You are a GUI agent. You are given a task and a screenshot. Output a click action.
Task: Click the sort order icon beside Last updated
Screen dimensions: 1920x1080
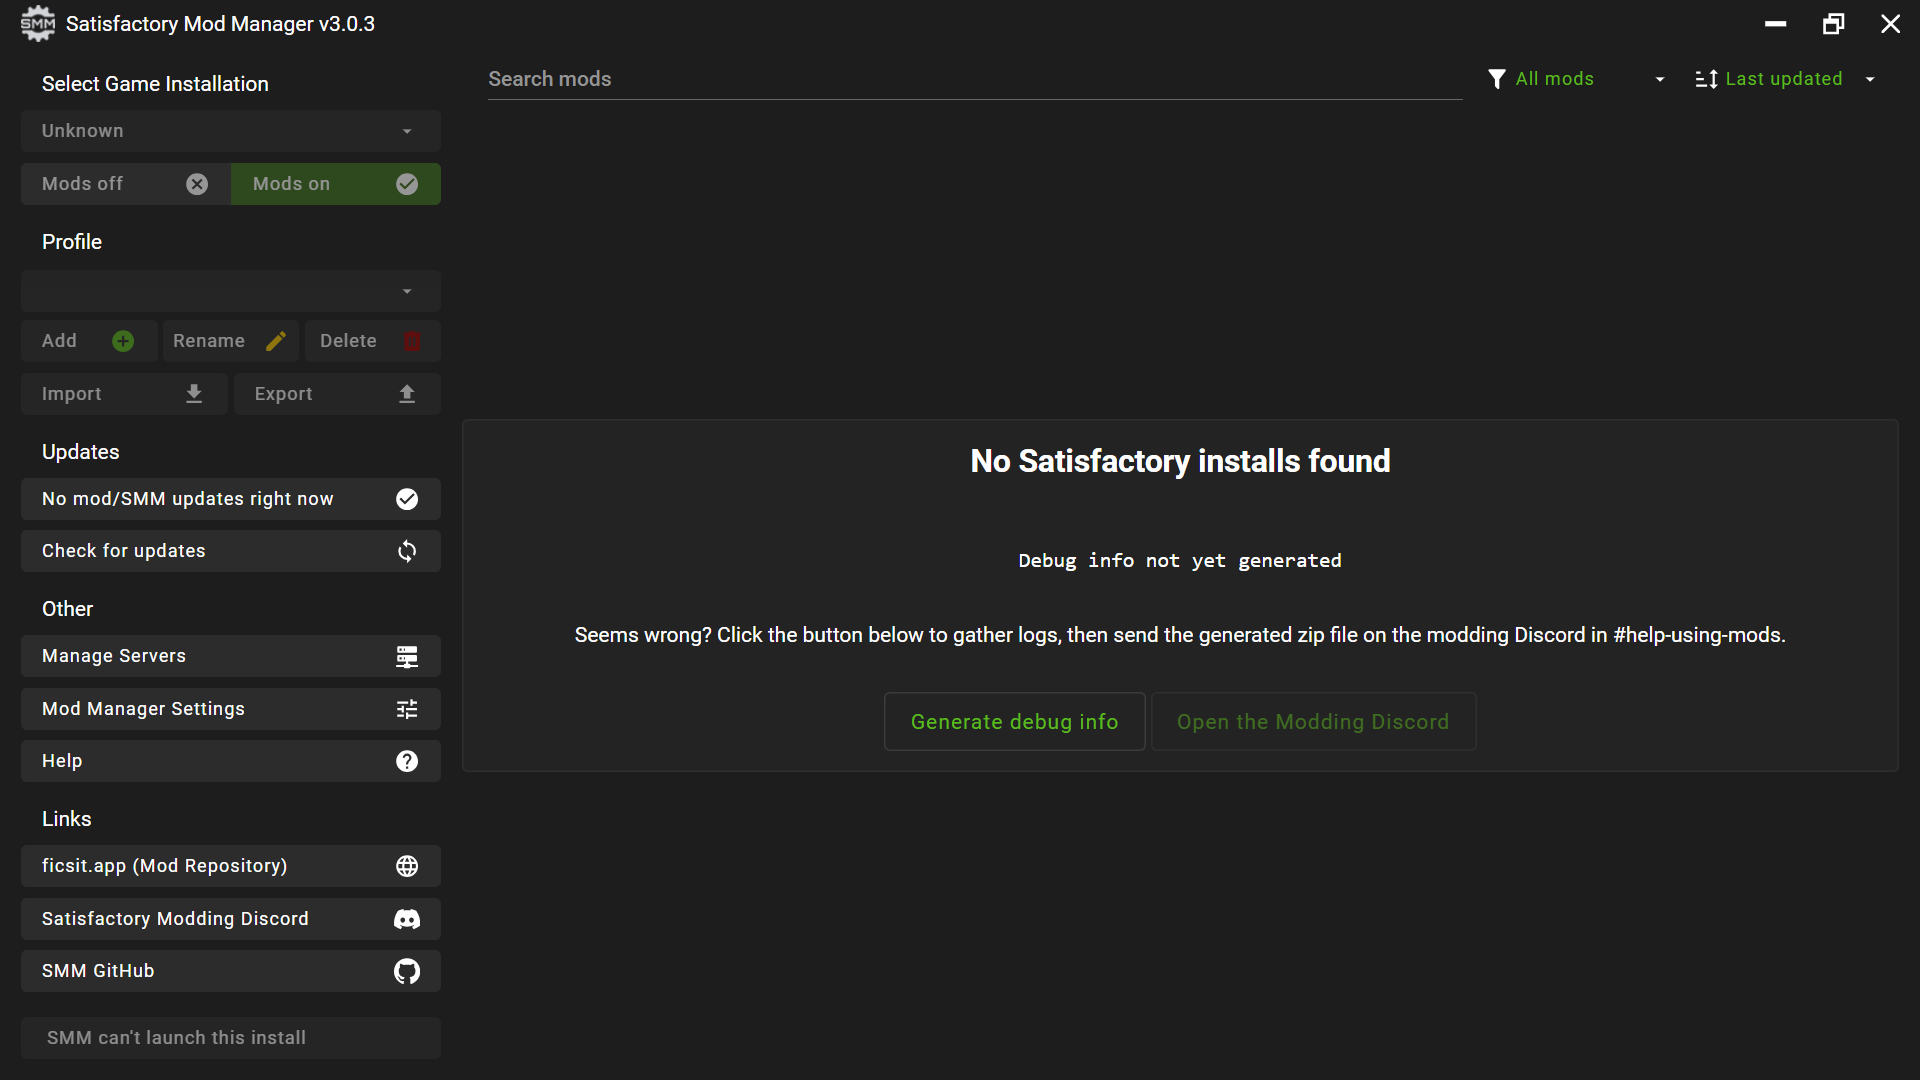(1706, 79)
